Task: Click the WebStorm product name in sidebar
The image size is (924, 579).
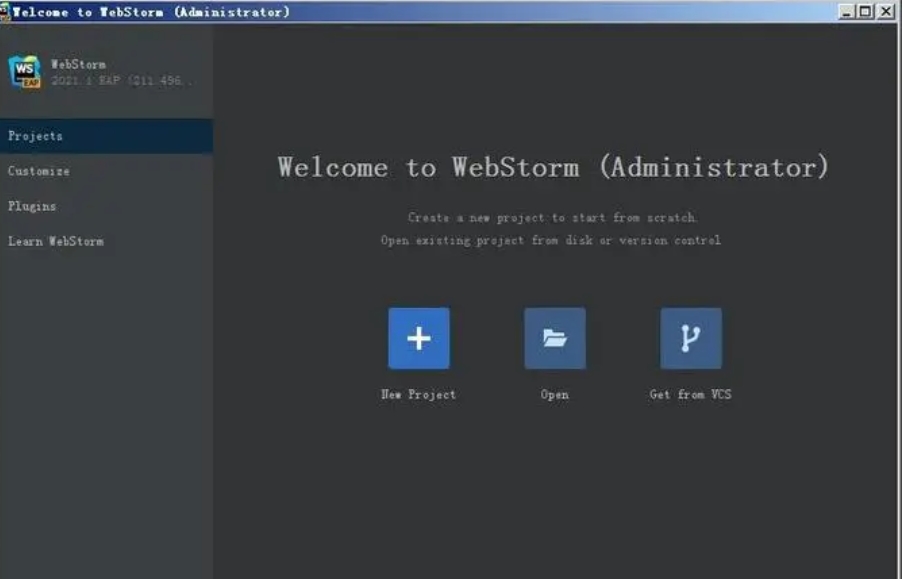Action: click(78, 64)
